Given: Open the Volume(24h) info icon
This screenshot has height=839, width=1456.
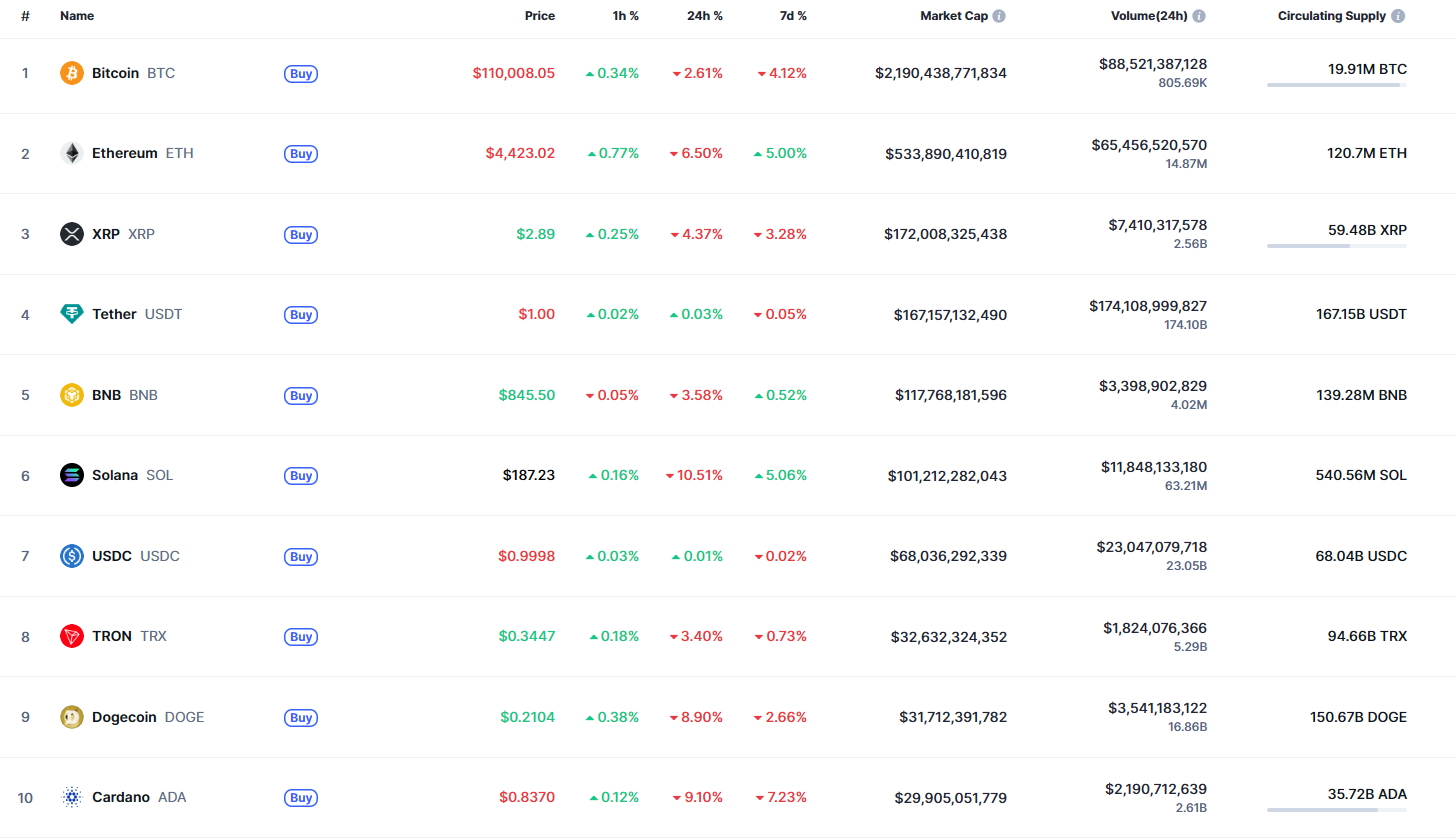Looking at the screenshot, I should coord(1199,16).
